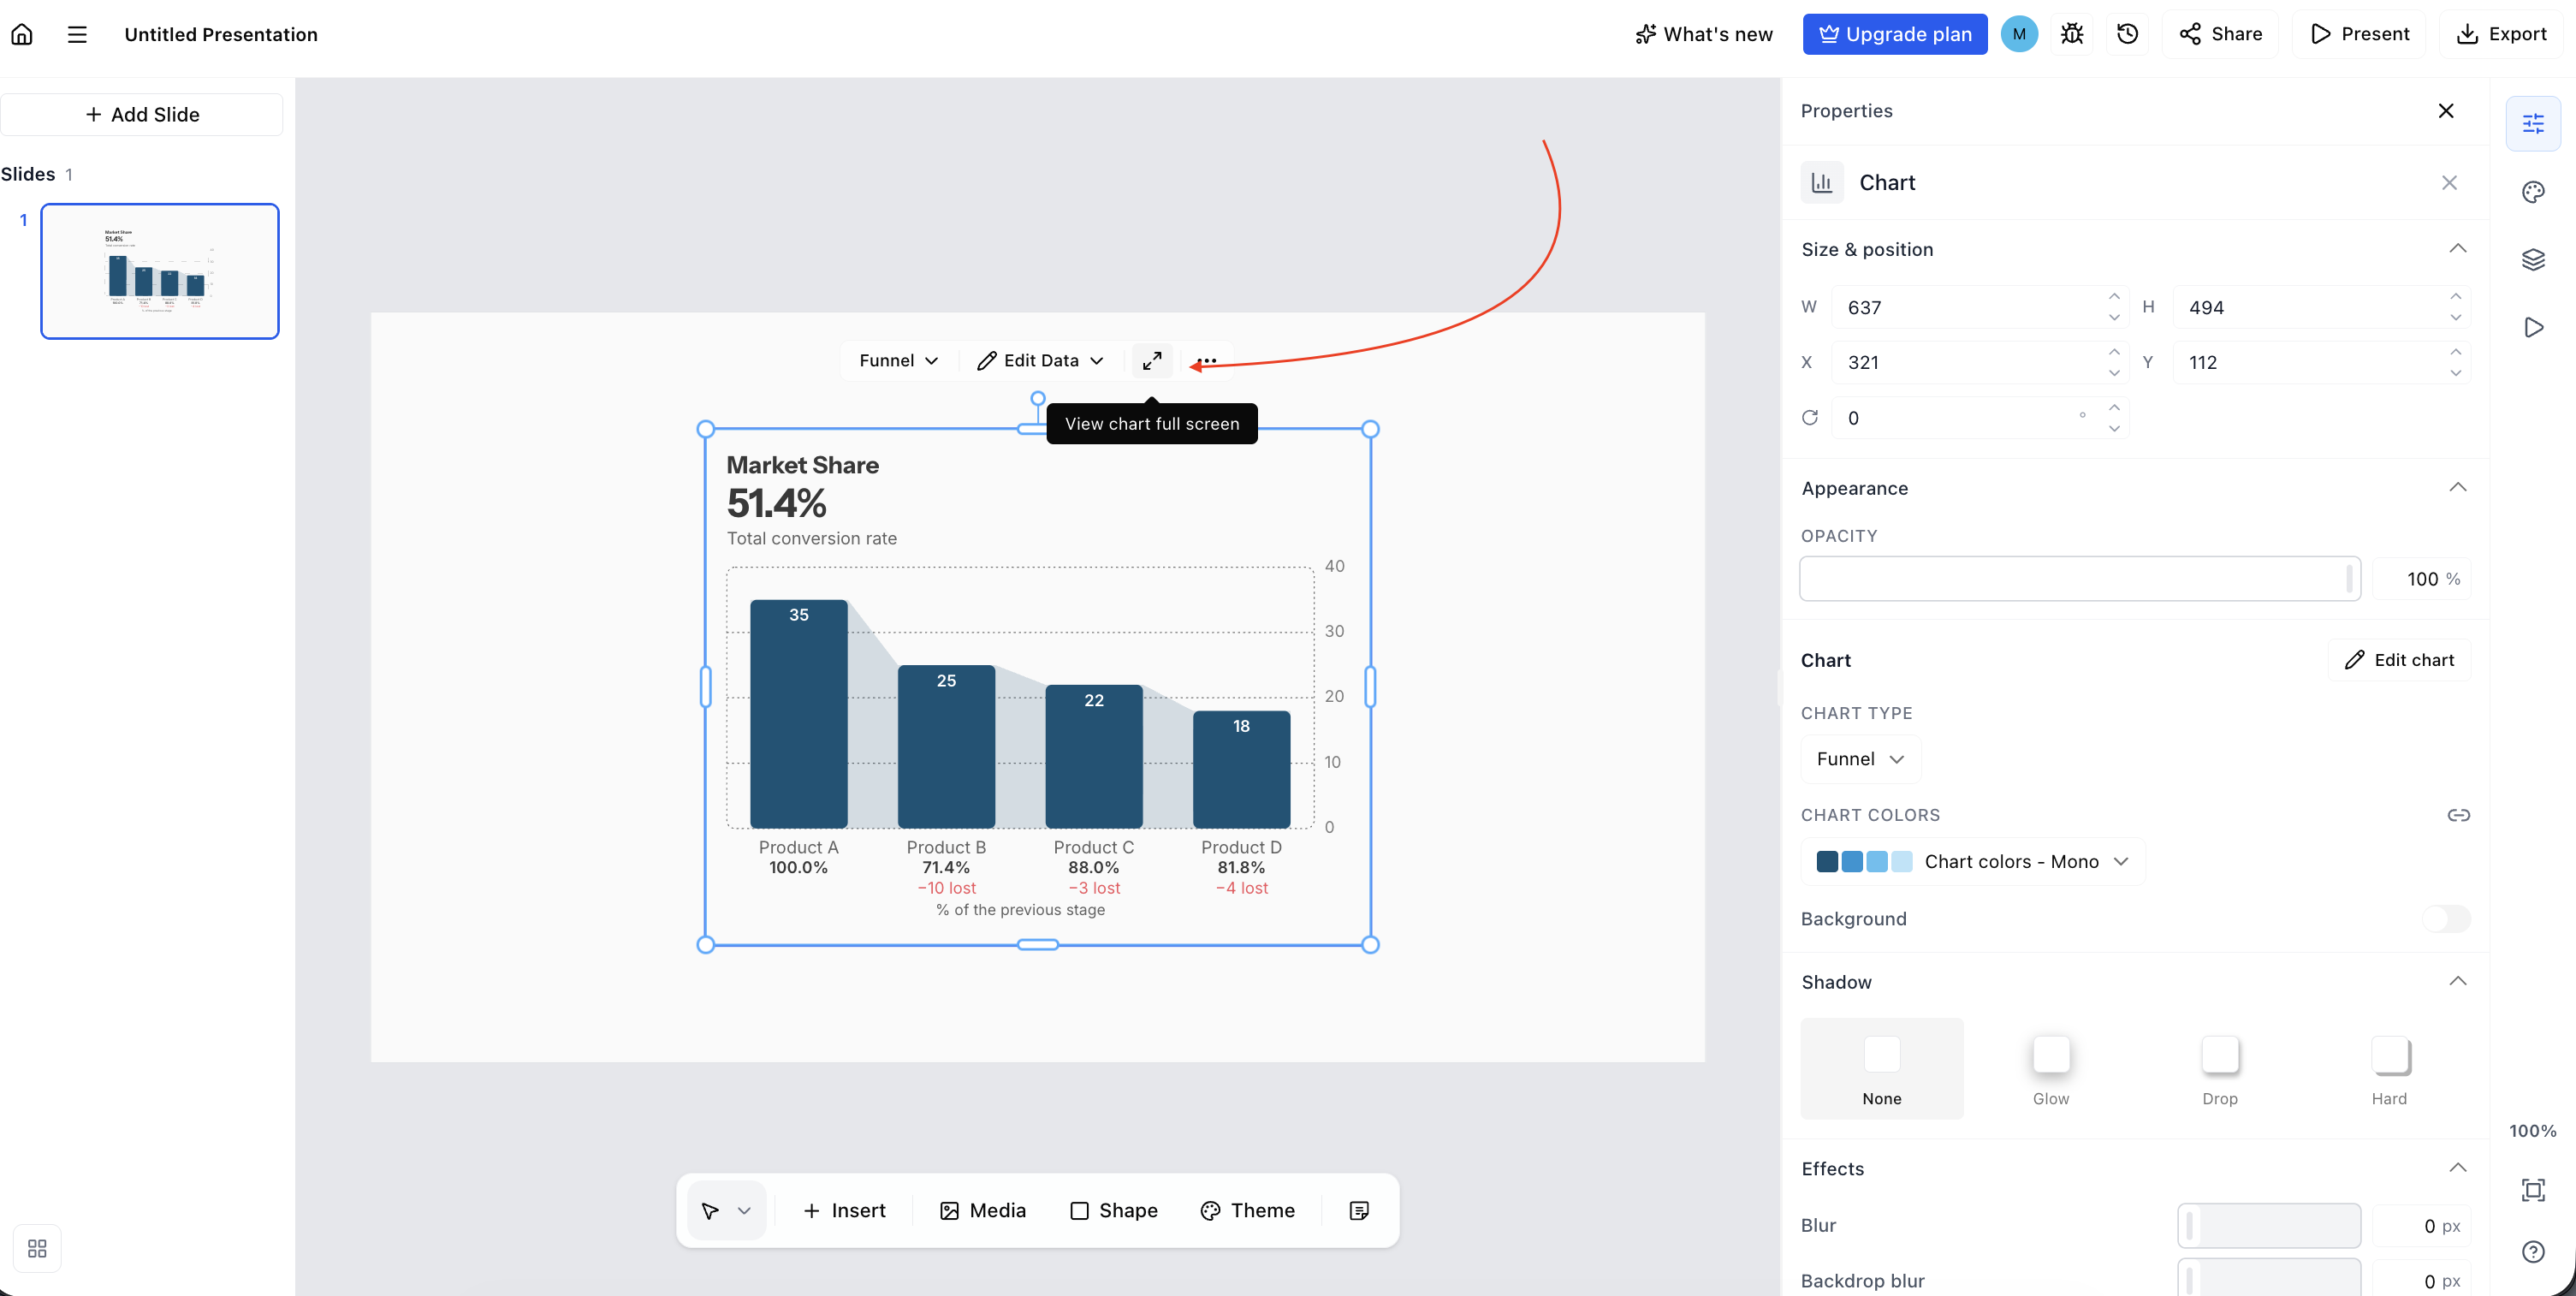Open the properties sliders sidebar tab
The image size is (2576, 1296).
click(2533, 123)
